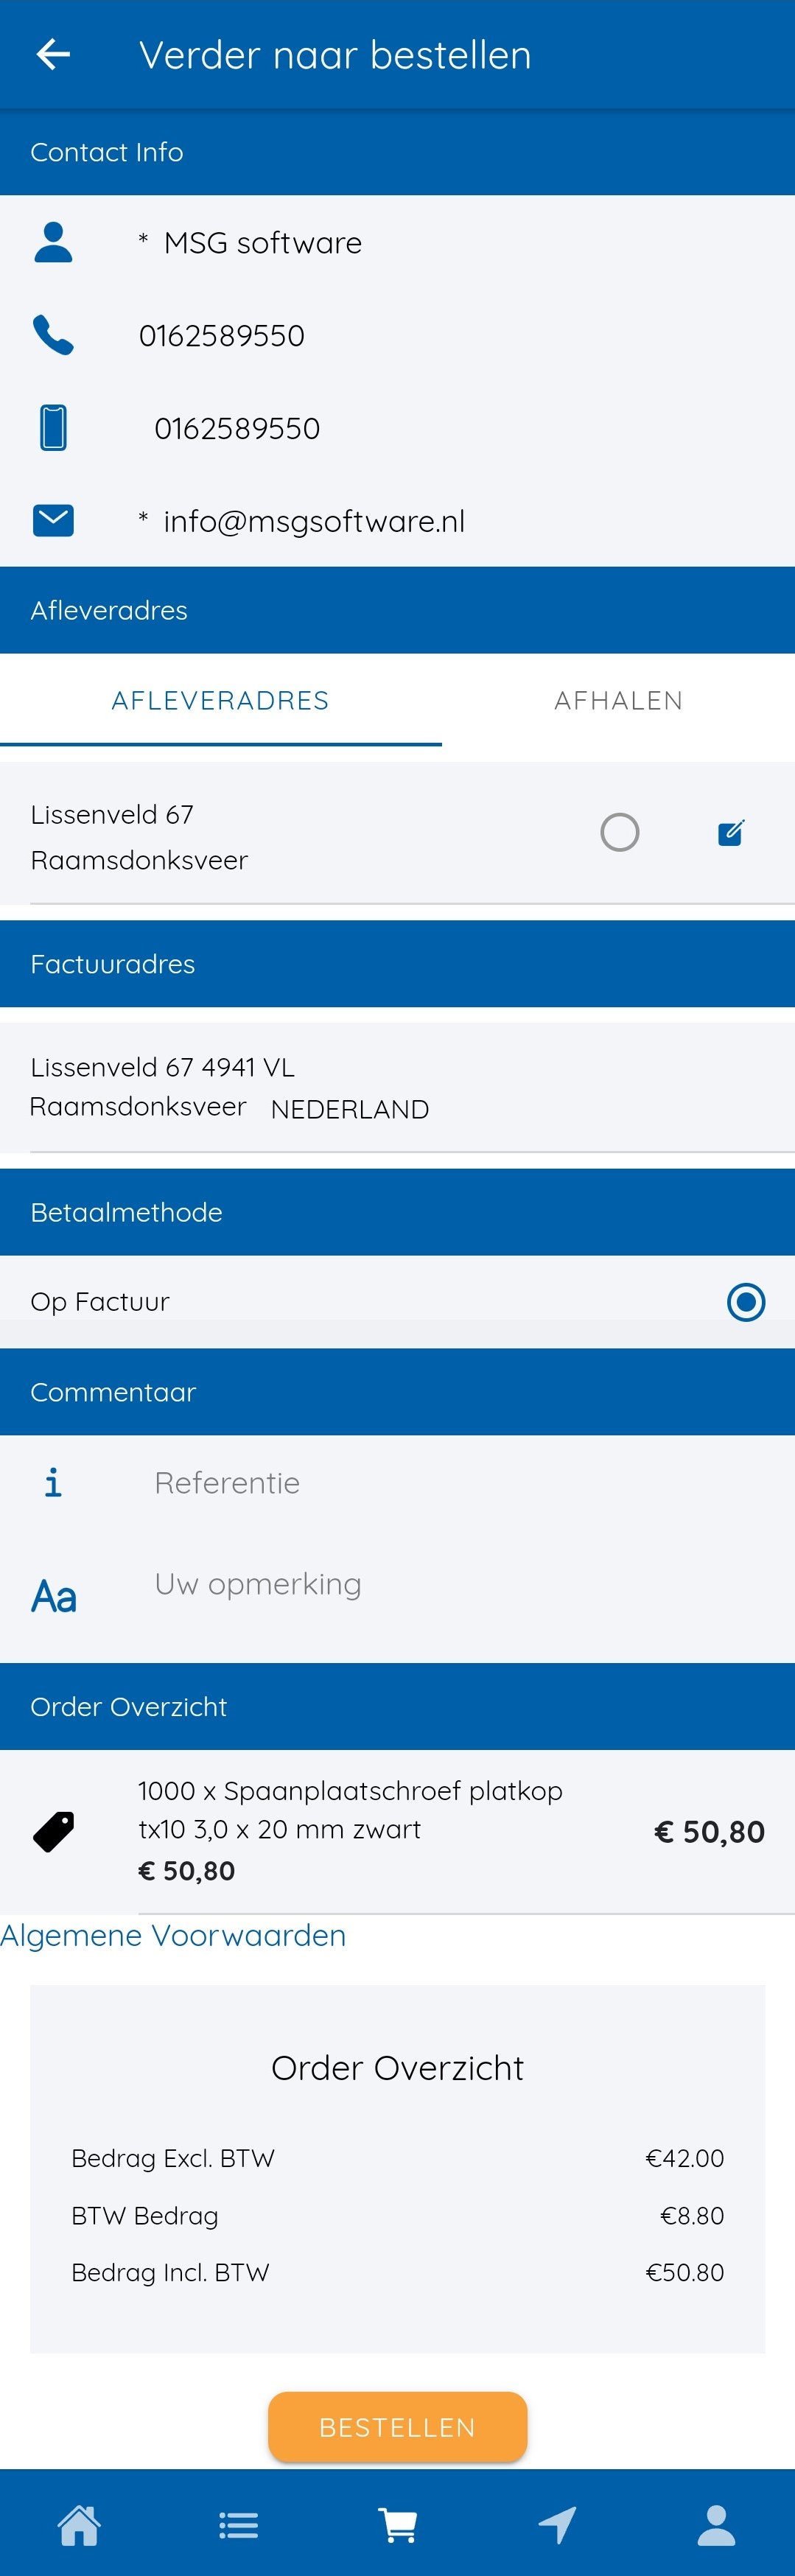Switch to the AFHALEN tab
Screen dimensions: 795x2576
coord(619,701)
